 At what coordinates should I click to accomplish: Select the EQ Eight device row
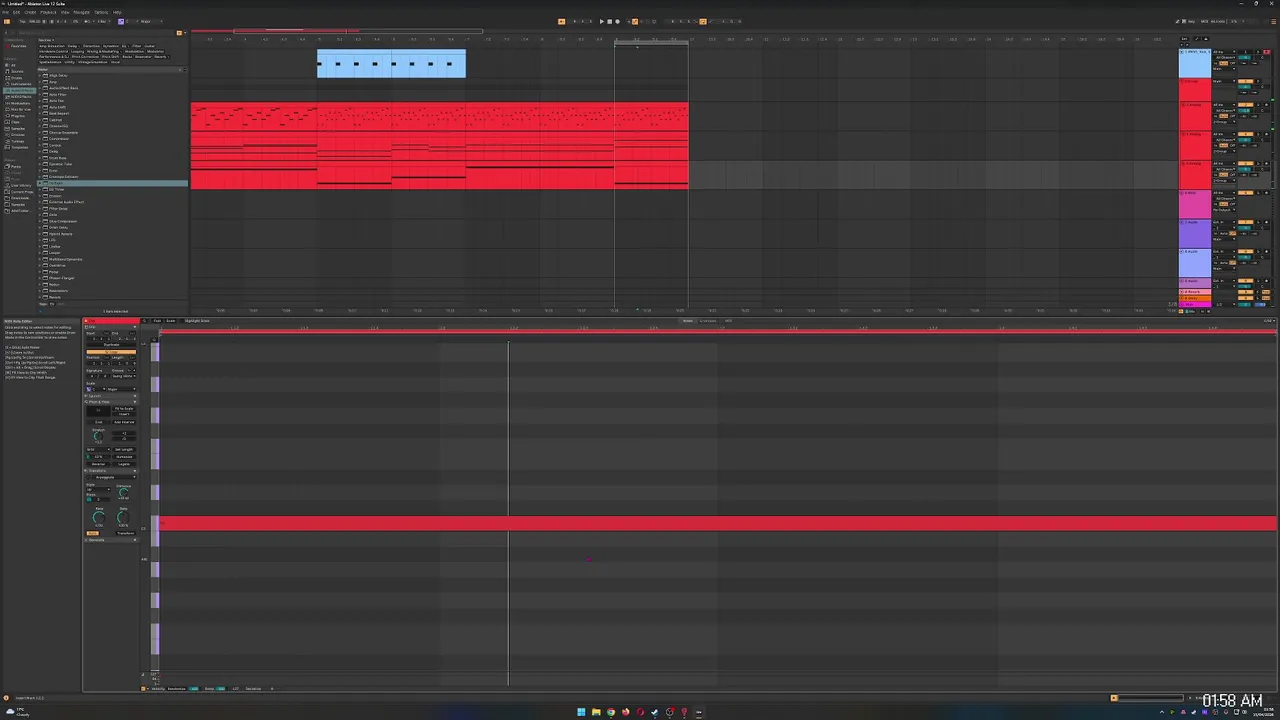[x=113, y=183]
